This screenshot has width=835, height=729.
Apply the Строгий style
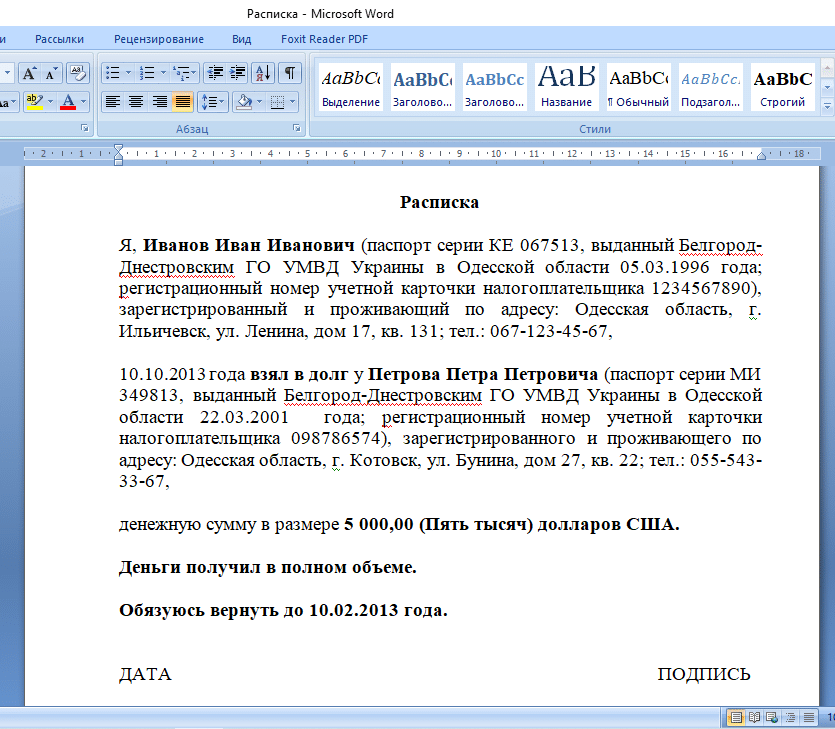click(781, 87)
